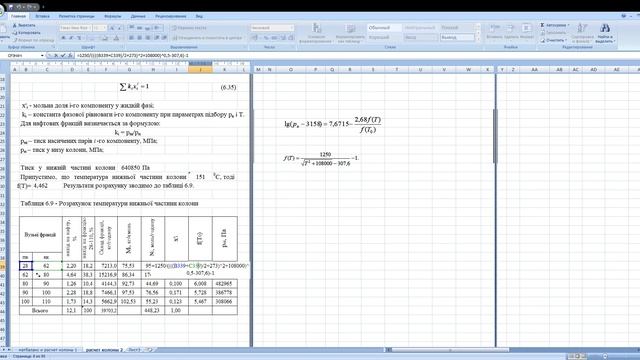The image size is (640, 360).
Task: Increase decimal places
Action: click(x=283, y=38)
